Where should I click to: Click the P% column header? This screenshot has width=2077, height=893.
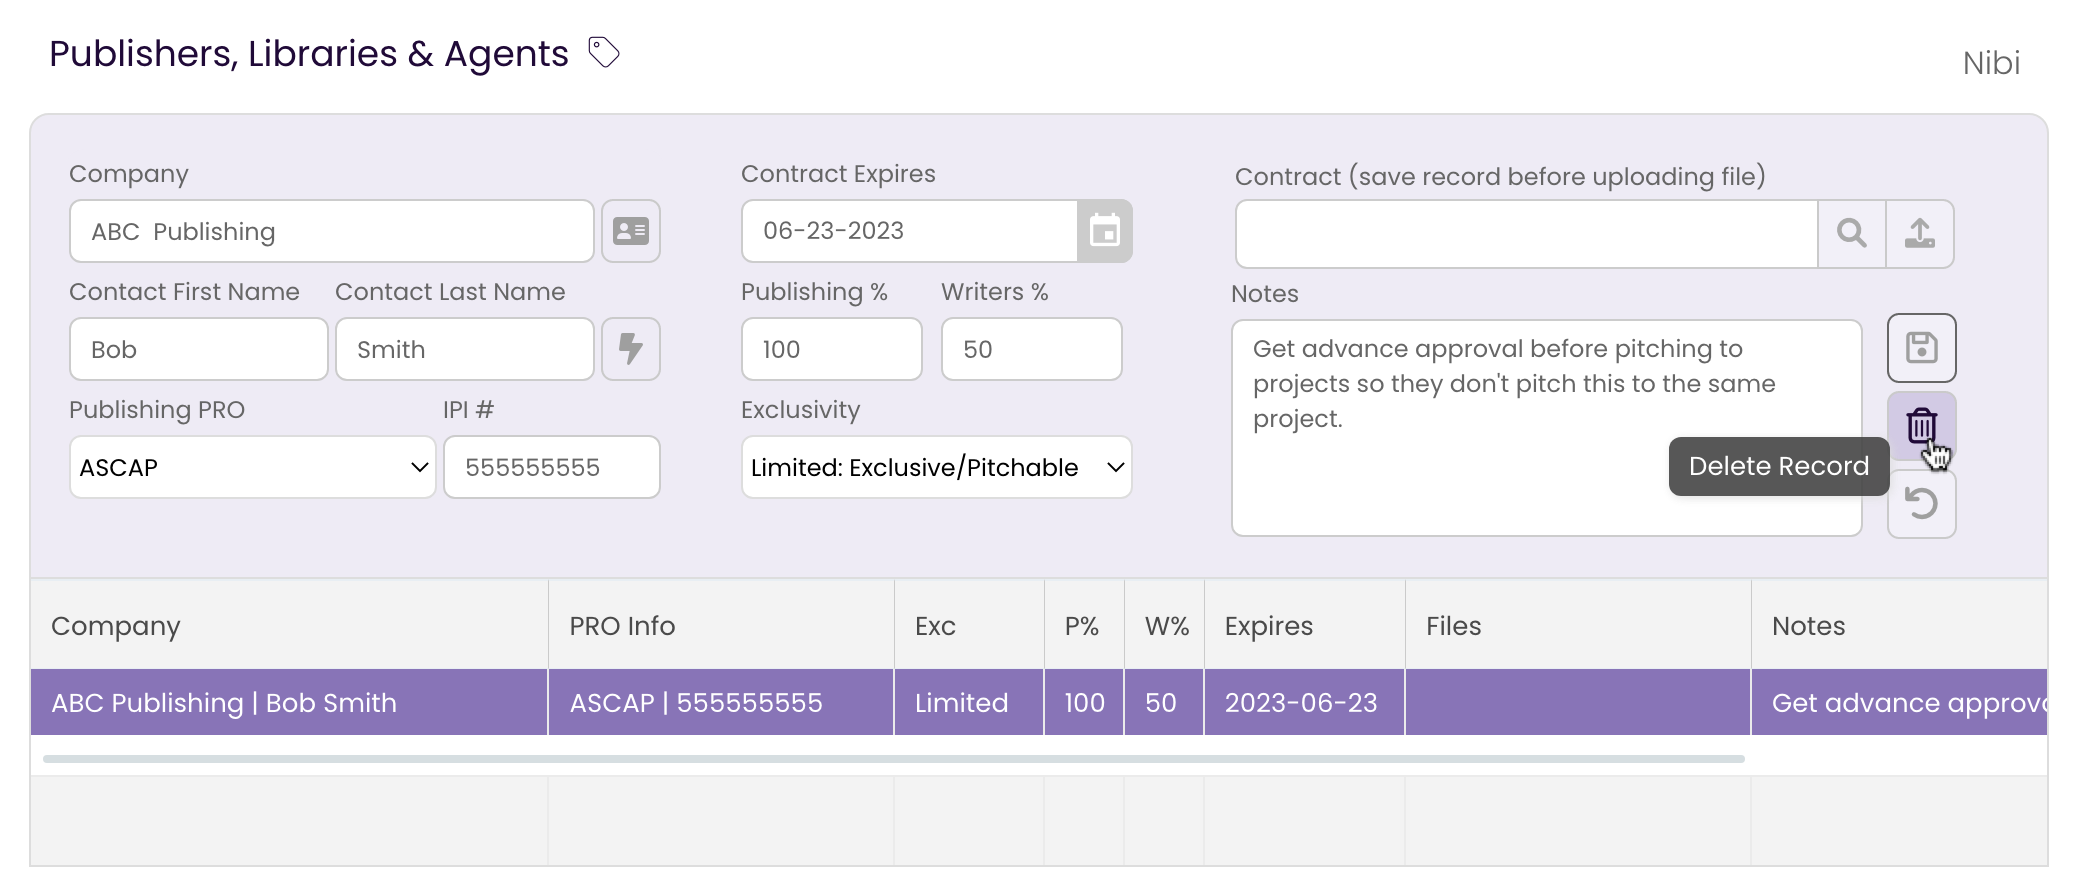[1084, 625]
